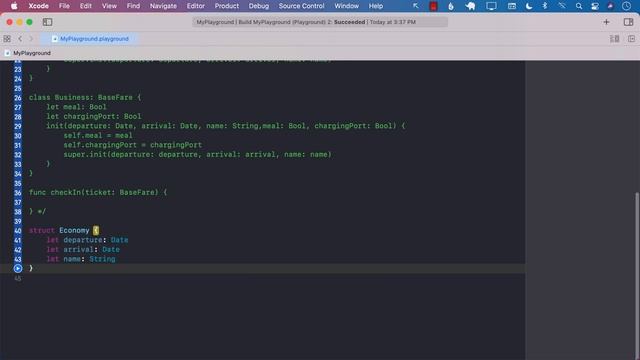Viewport: 640px width, 360px height.
Task: Click line number 40 in gutter
Action: click(x=18, y=231)
